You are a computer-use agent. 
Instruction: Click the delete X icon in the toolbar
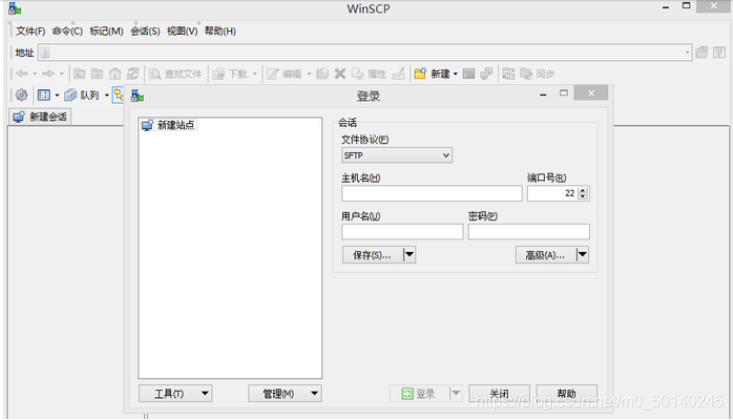(340, 73)
